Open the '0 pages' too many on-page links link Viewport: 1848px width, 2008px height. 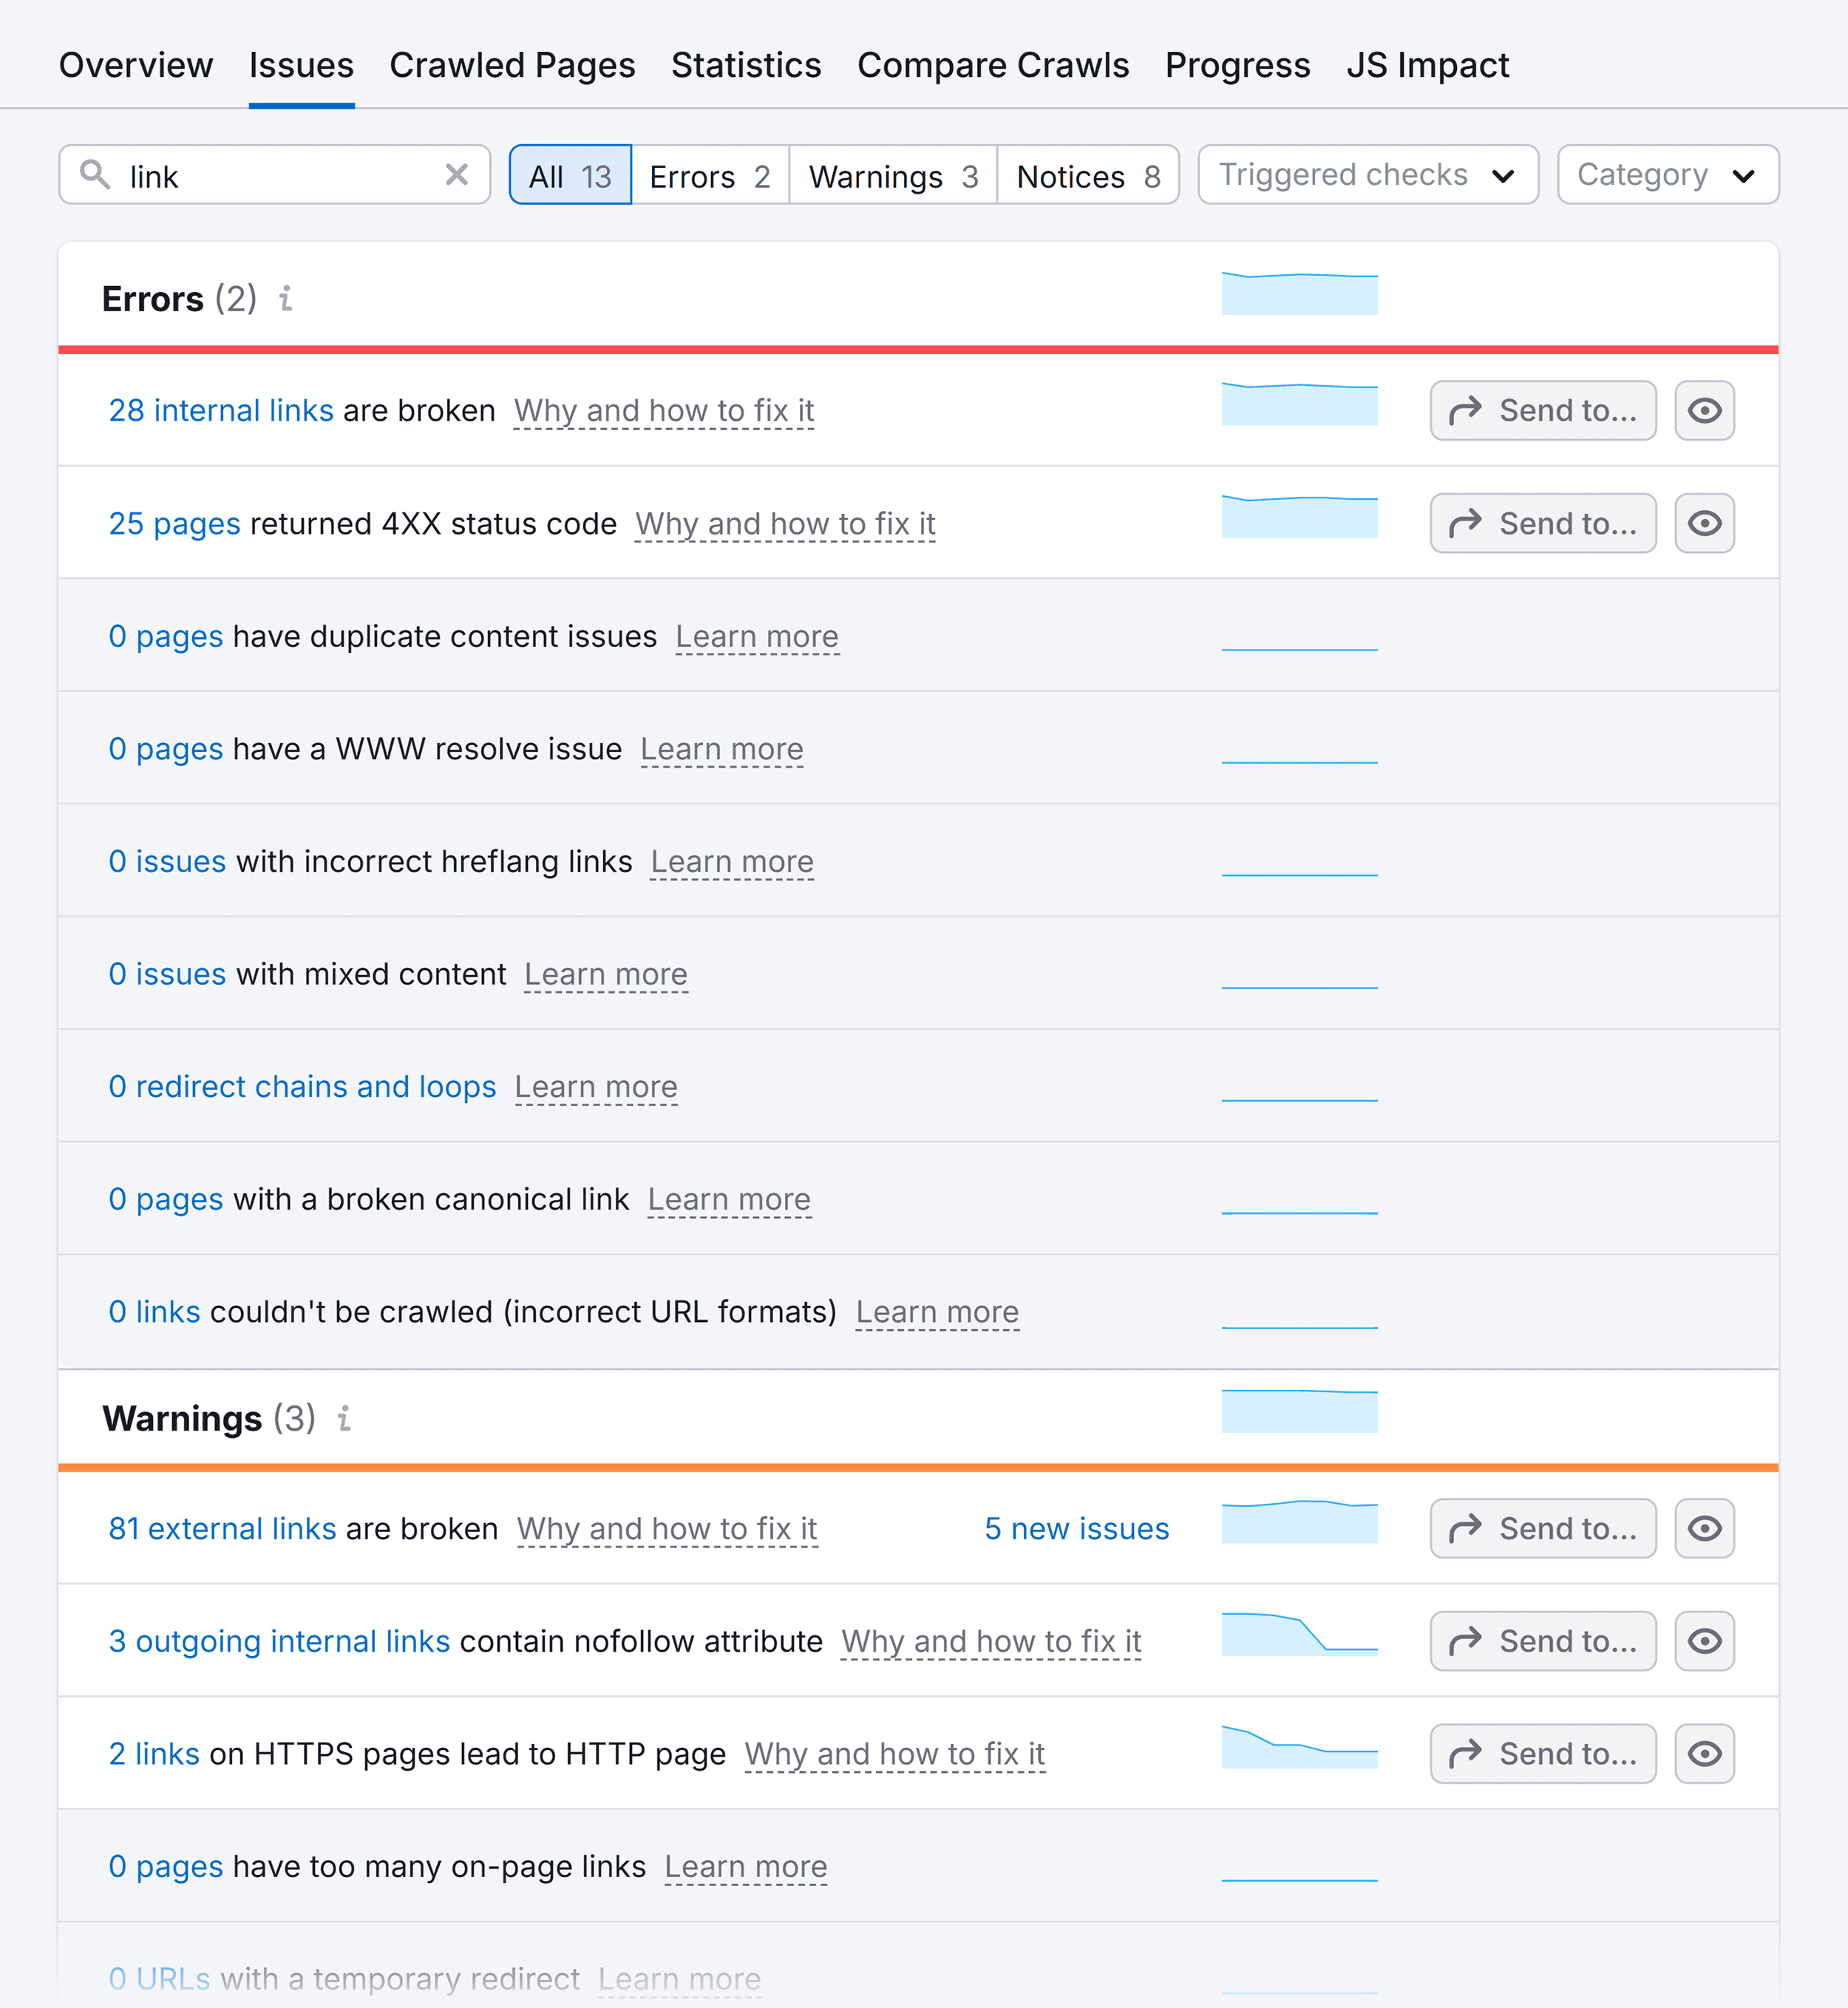(x=166, y=1867)
